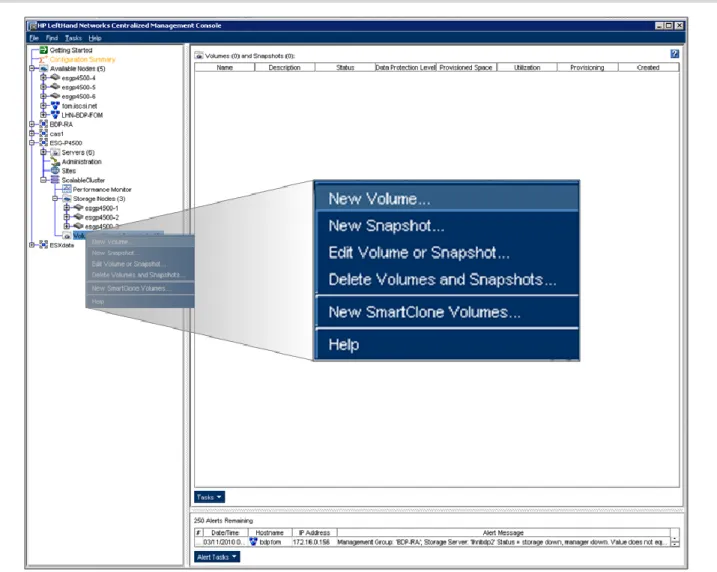Collapse the ScalableCluster branch
Image resolution: width=717 pixels, height=572 pixels.
(x=43, y=180)
